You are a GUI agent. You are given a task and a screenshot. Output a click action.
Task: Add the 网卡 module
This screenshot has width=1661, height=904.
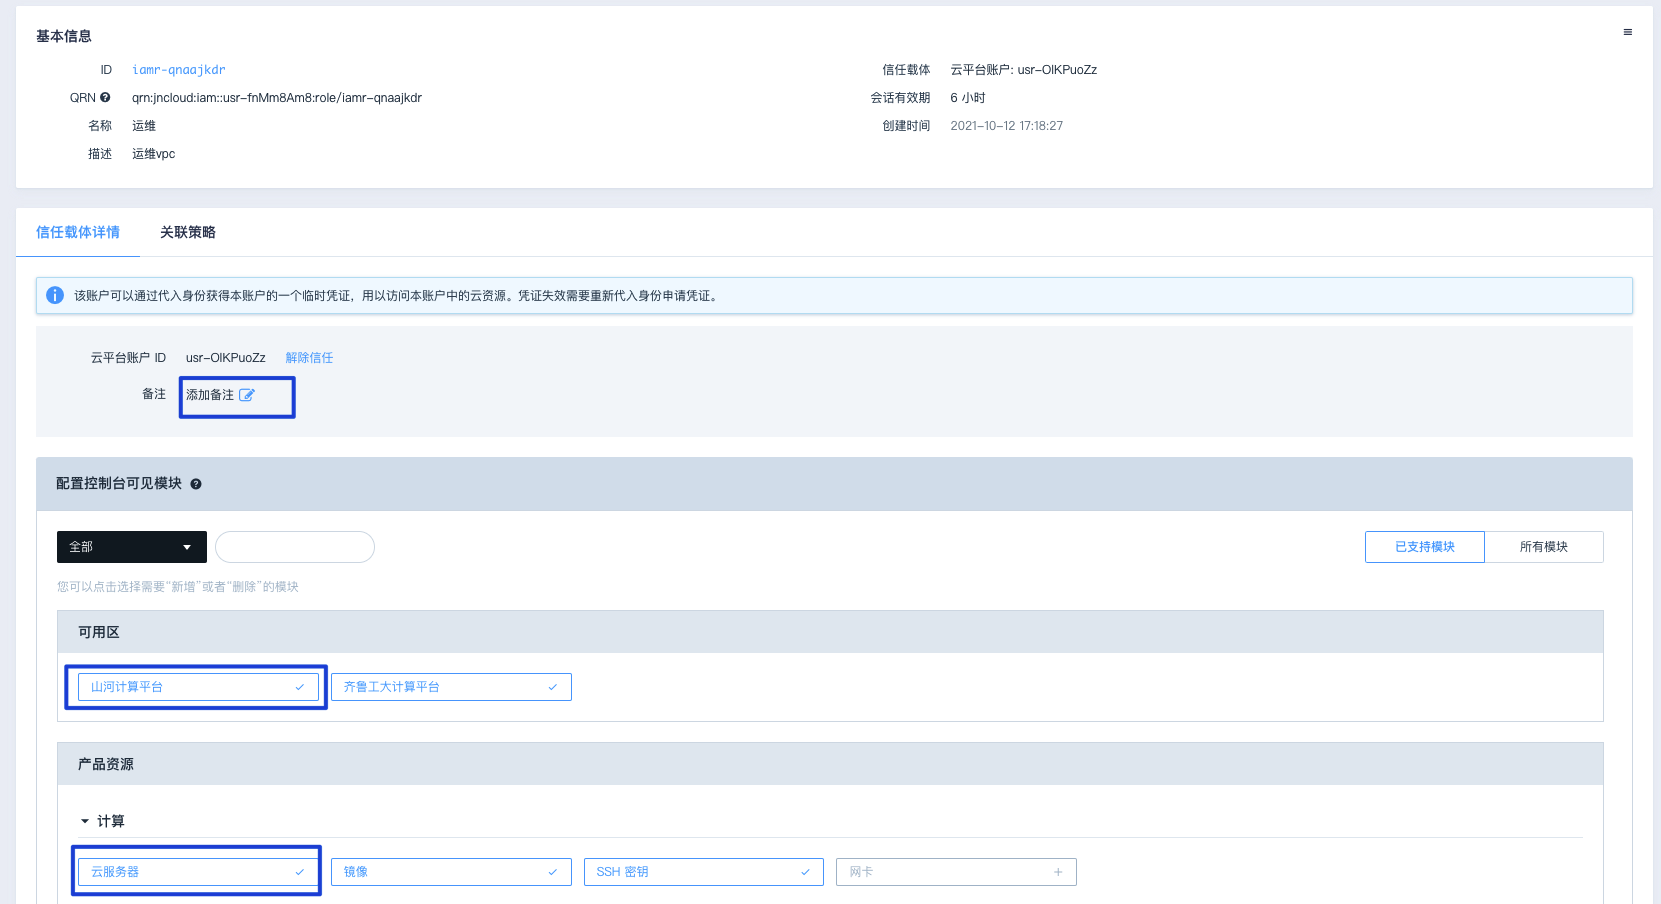coord(956,872)
